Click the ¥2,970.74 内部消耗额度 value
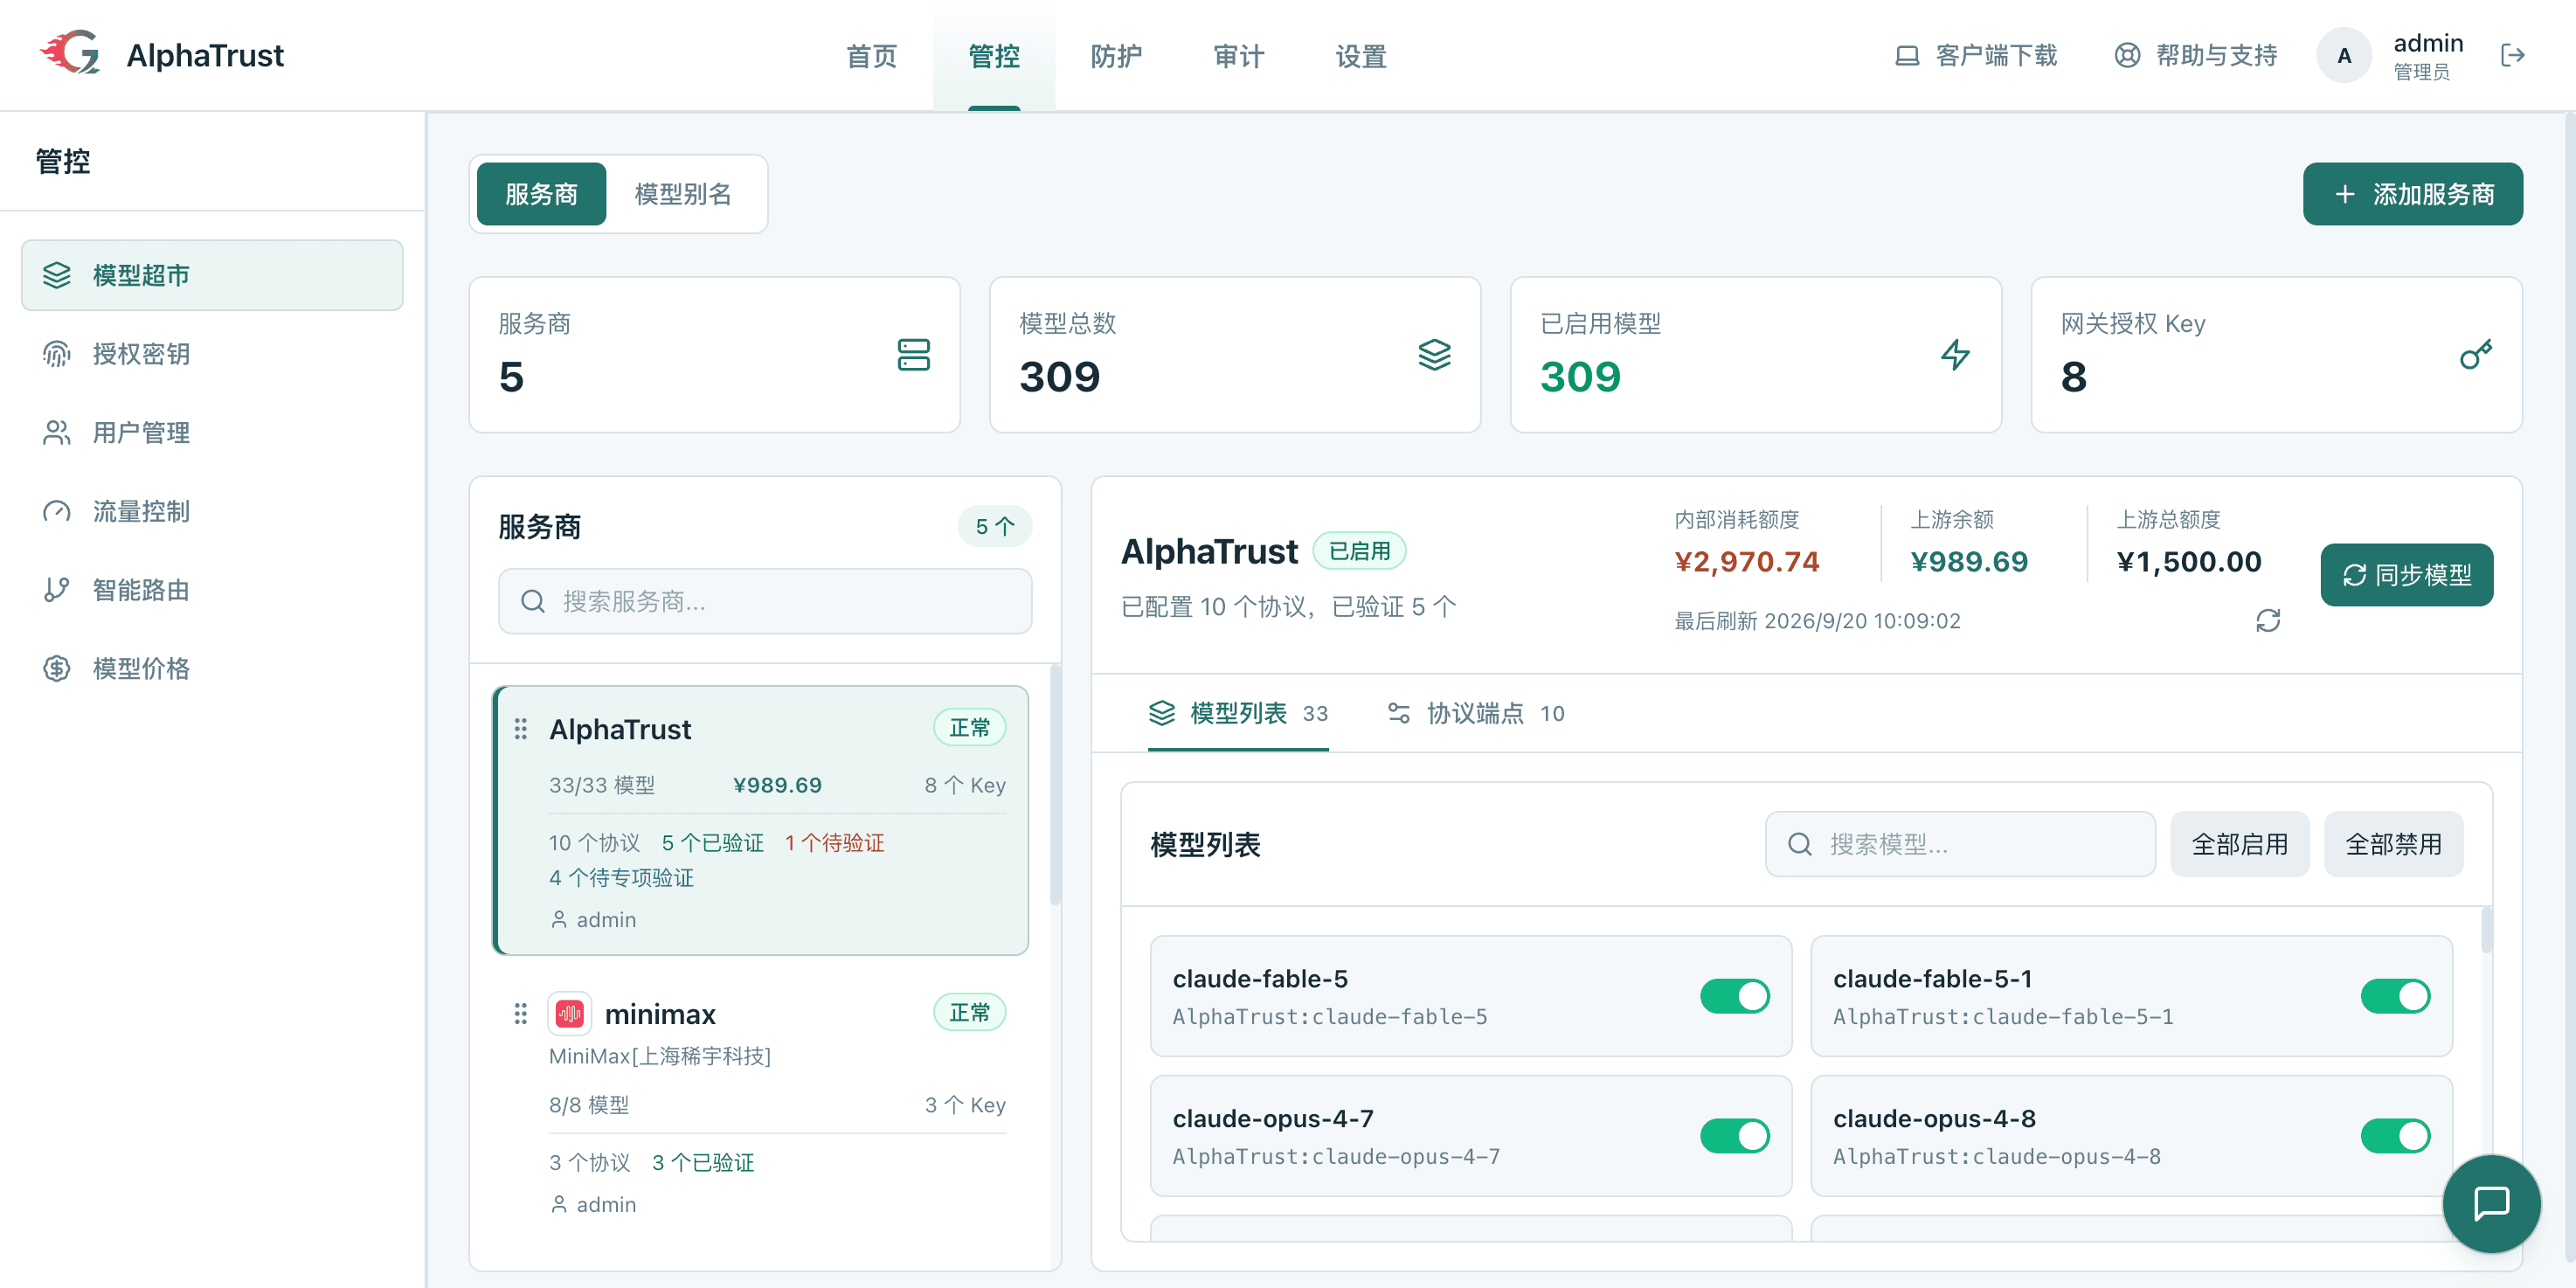Image resolution: width=2576 pixels, height=1288 pixels. point(1747,561)
